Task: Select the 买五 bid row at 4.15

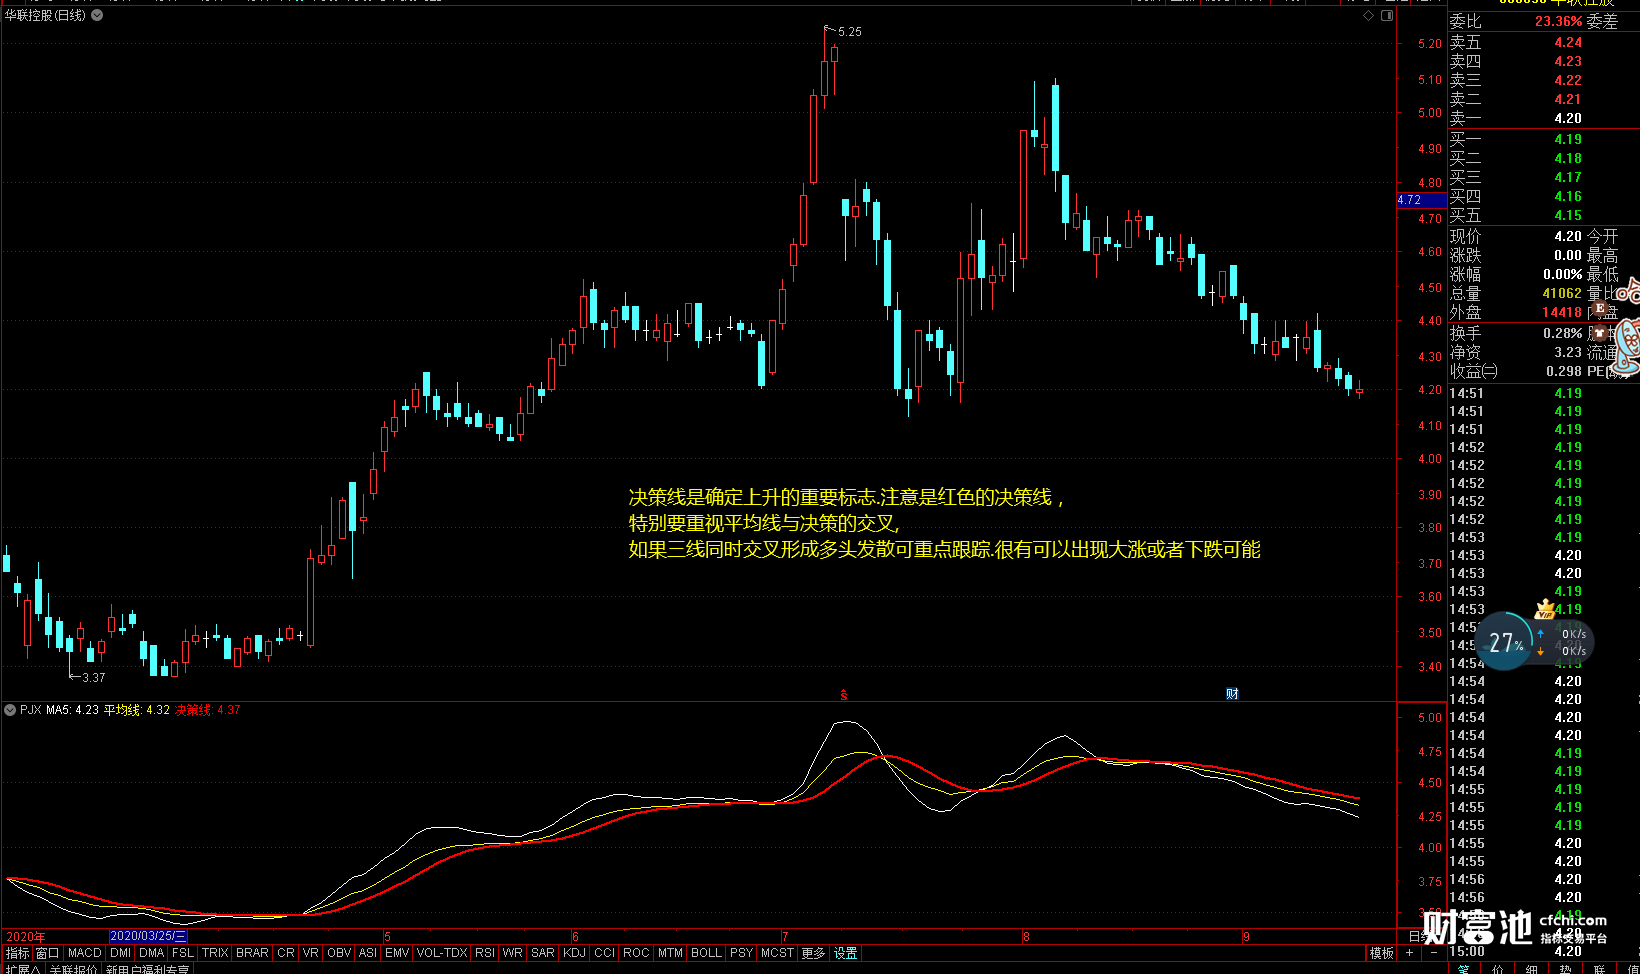Action: coord(1544,215)
